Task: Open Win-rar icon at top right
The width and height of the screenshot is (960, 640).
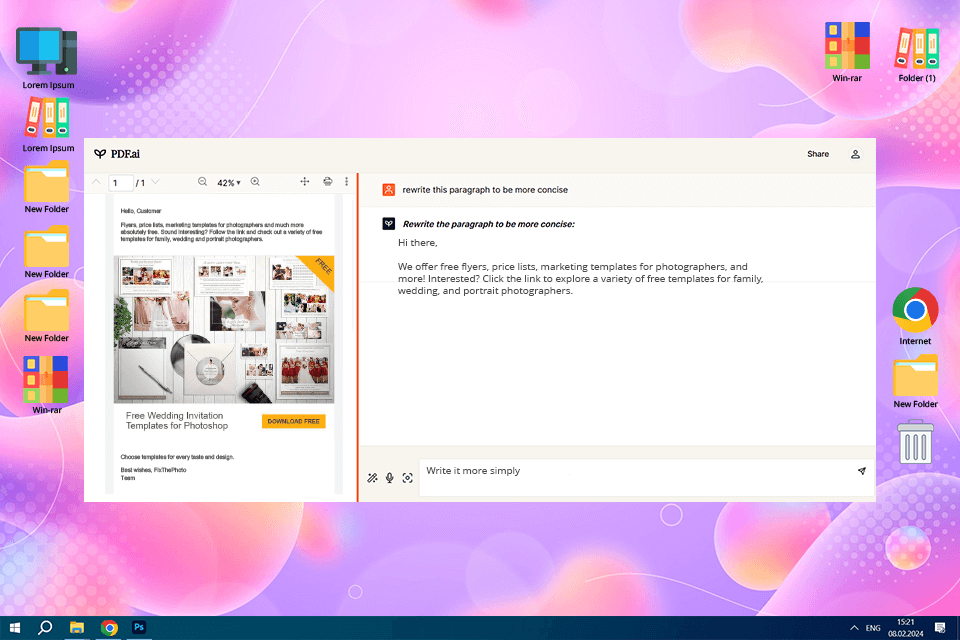Action: [x=847, y=53]
